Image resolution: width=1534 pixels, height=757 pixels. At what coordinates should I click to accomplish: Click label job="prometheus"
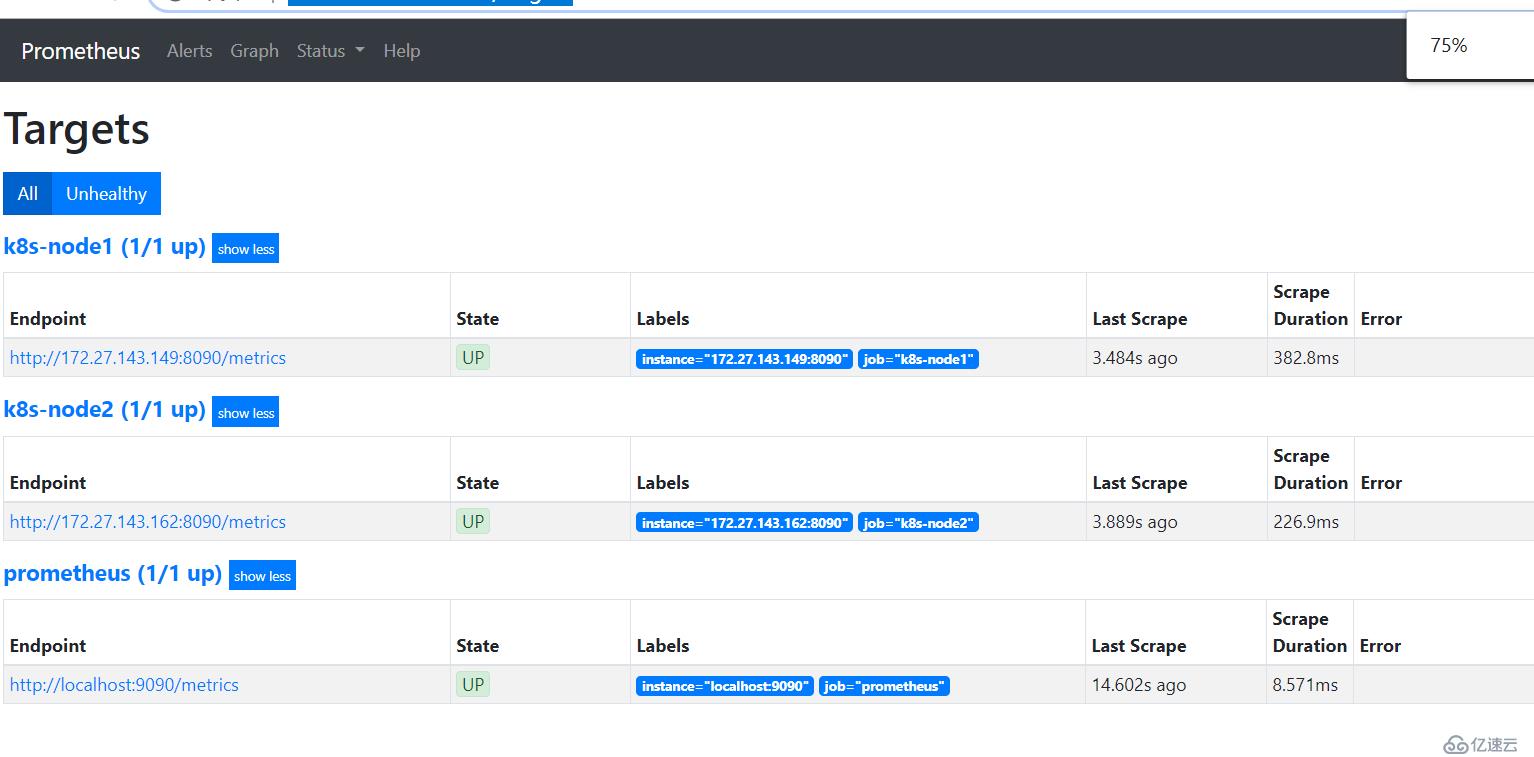click(884, 686)
